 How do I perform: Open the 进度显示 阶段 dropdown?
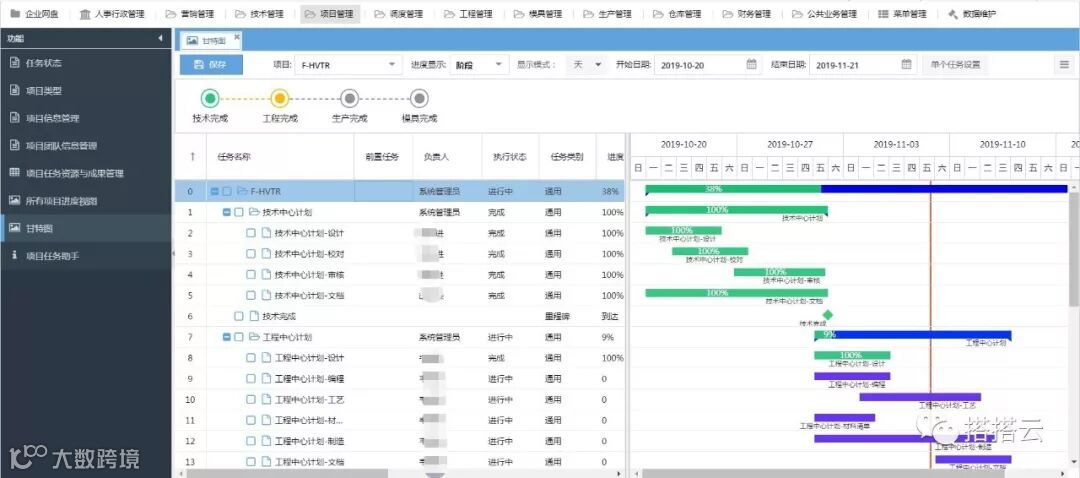click(x=479, y=65)
